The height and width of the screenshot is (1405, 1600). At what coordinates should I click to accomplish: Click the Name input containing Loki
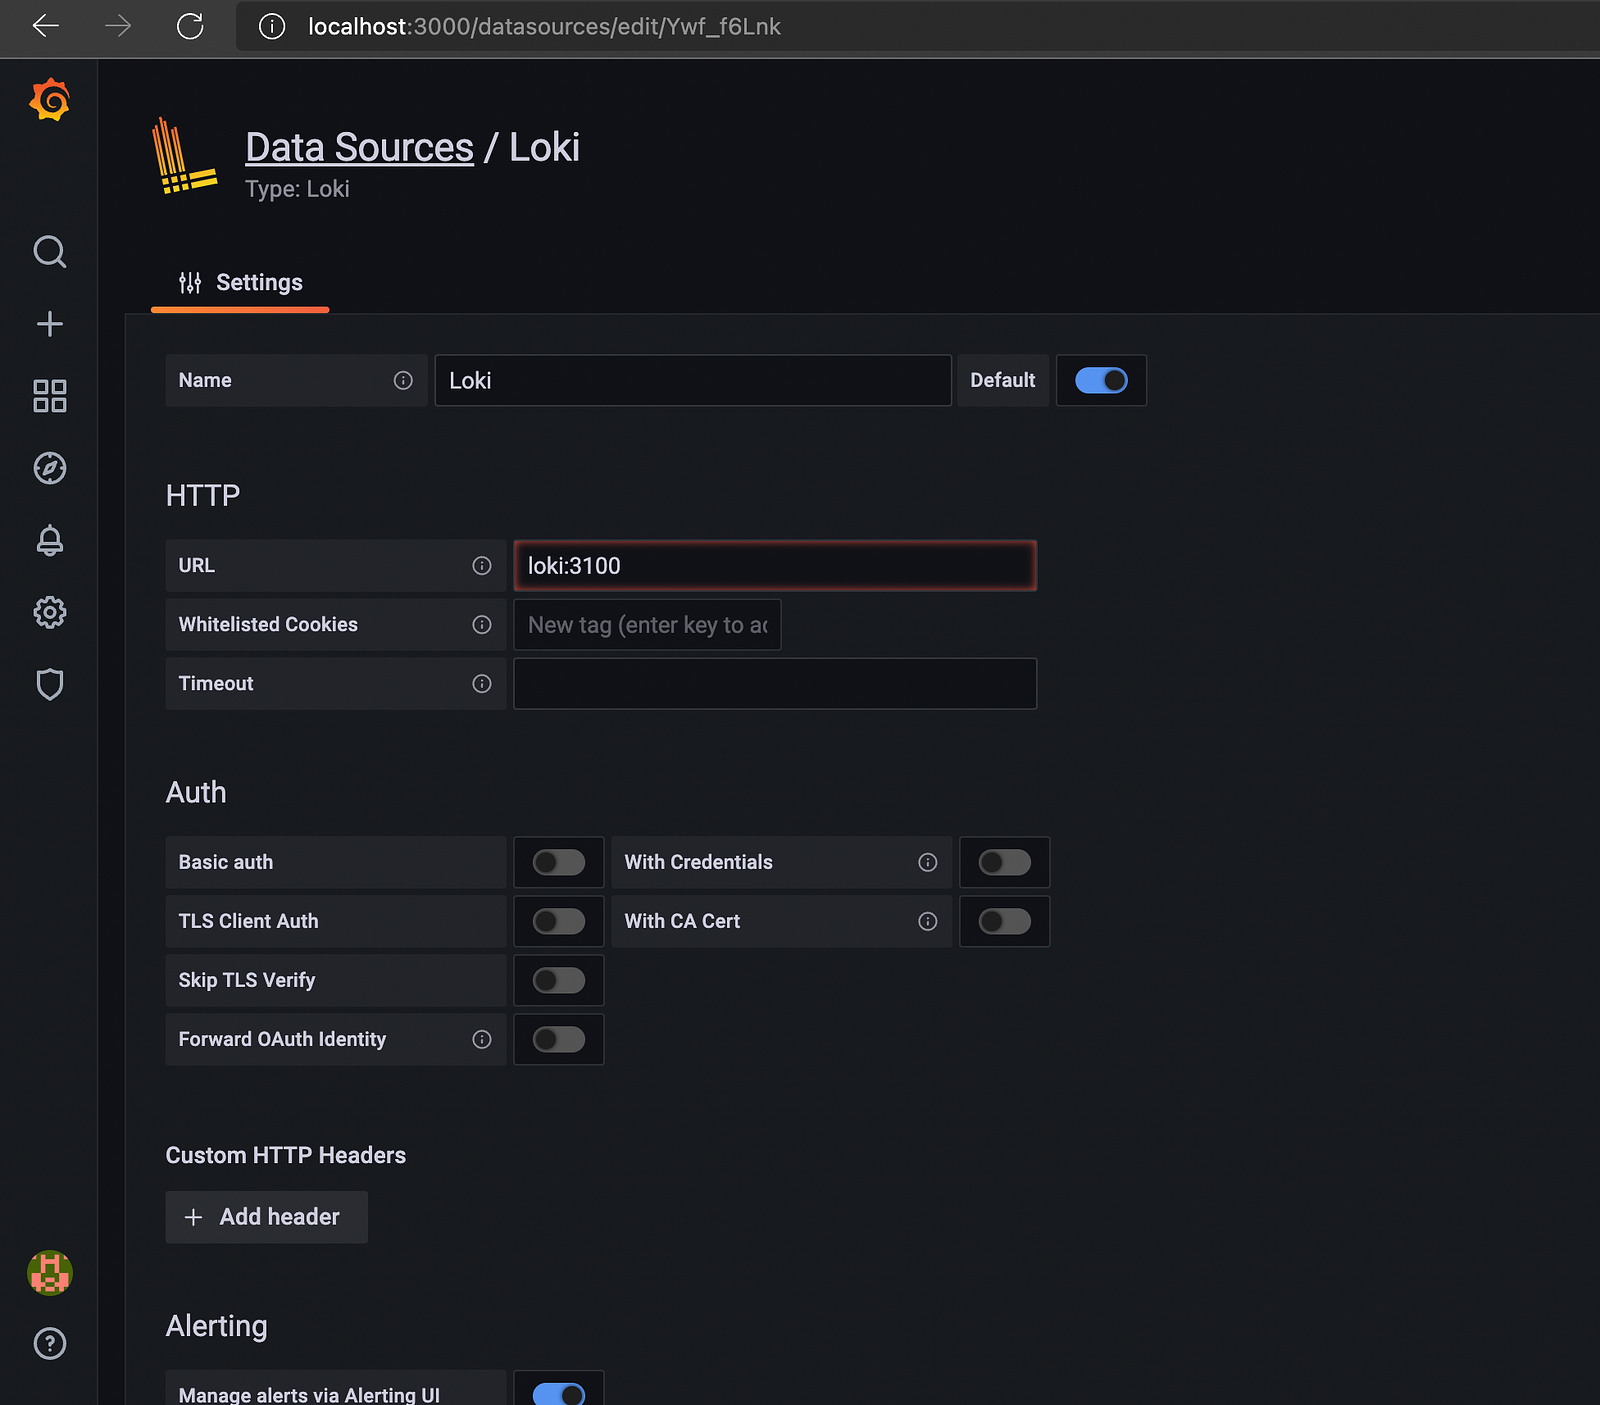[x=693, y=380]
